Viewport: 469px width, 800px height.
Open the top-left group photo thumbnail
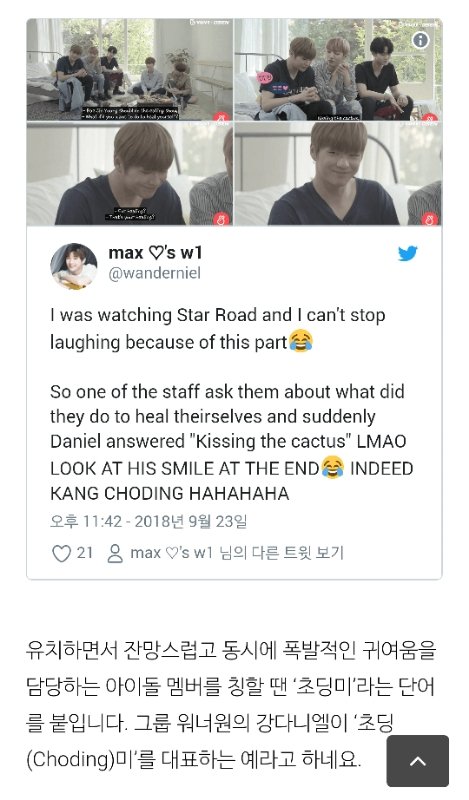pos(130,69)
